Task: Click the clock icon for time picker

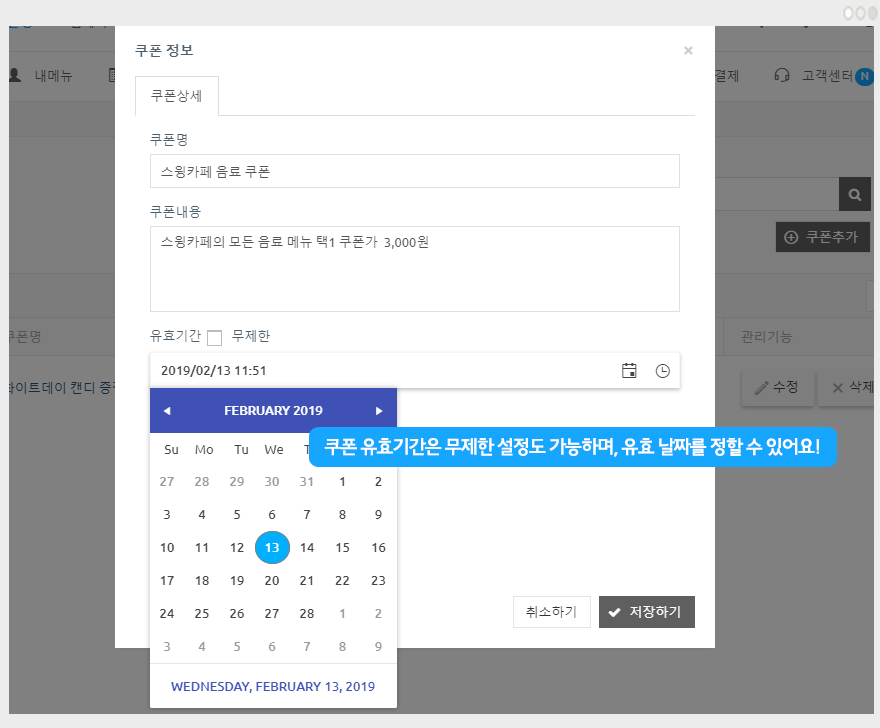Action: click(x=662, y=371)
